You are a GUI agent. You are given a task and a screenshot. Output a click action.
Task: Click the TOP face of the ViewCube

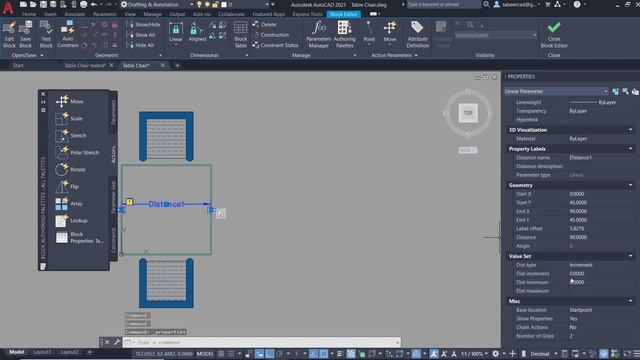(x=468, y=113)
